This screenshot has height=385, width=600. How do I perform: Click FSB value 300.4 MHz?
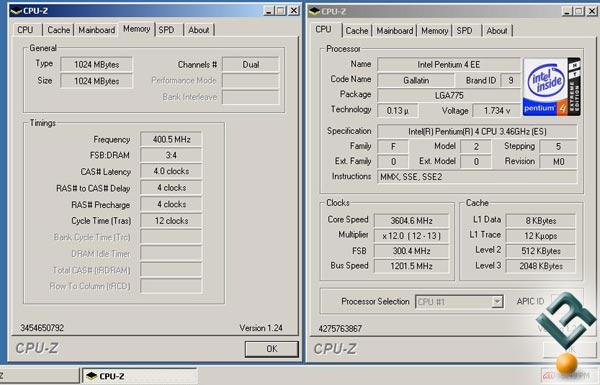[x=411, y=251]
